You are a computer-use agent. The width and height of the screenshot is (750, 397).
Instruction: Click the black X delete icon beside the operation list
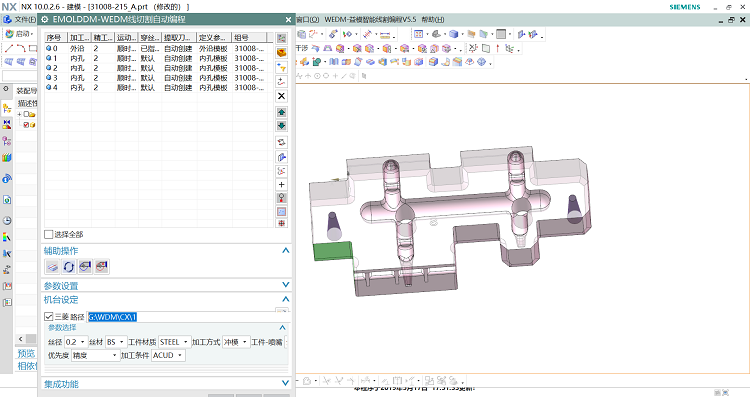pyautogui.click(x=281, y=96)
